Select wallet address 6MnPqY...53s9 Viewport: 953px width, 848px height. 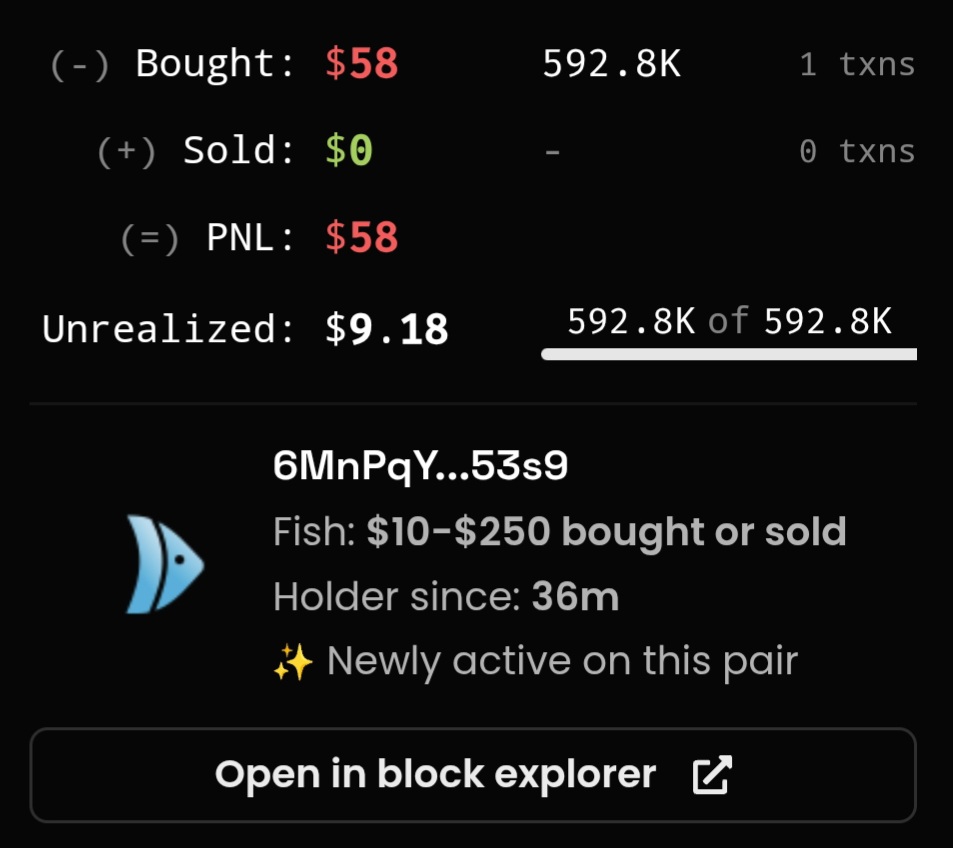click(x=420, y=466)
